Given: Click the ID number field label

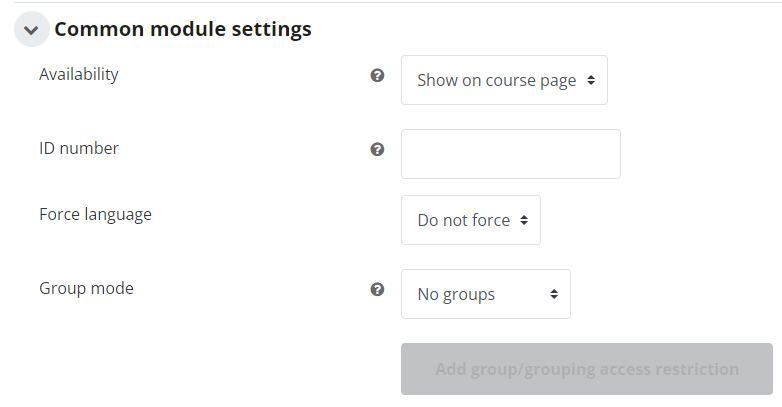Looking at the screenshot, I should click(x=79, y=148).
